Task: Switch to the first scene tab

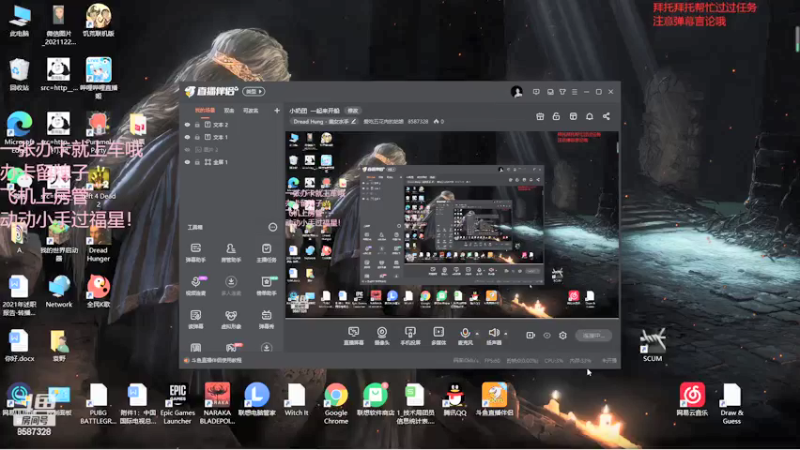Action: coord(205,110)
